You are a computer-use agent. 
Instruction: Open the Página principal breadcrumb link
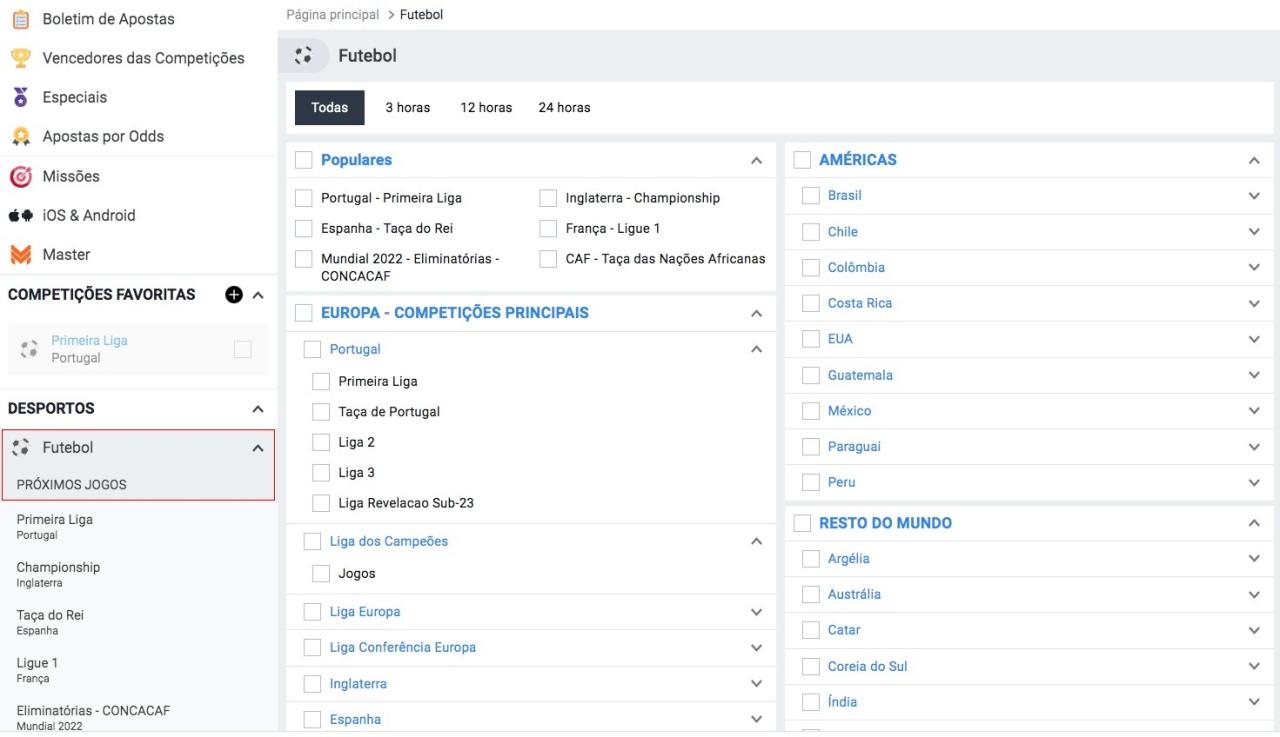333,15
